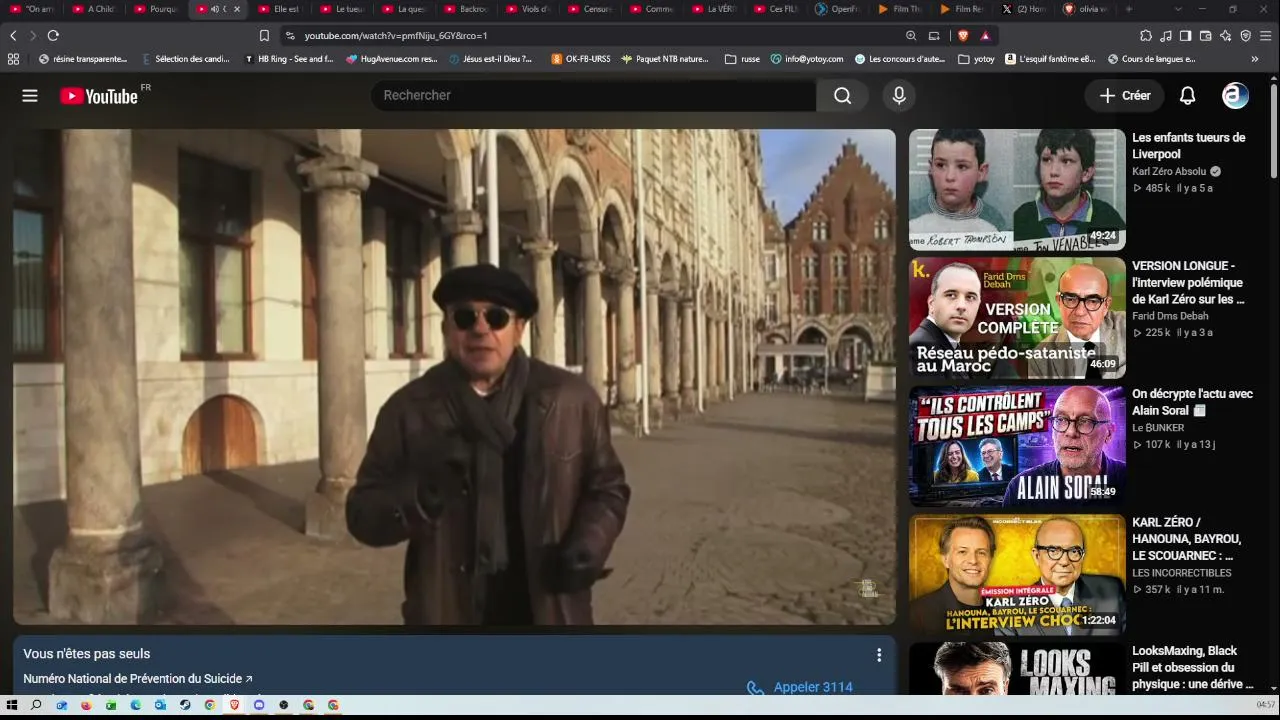Open the 'OK-FB-URSS' bookmark
Image resolution: width=1280 pixels, height=720 pixels.
click(x=581, y=59)
